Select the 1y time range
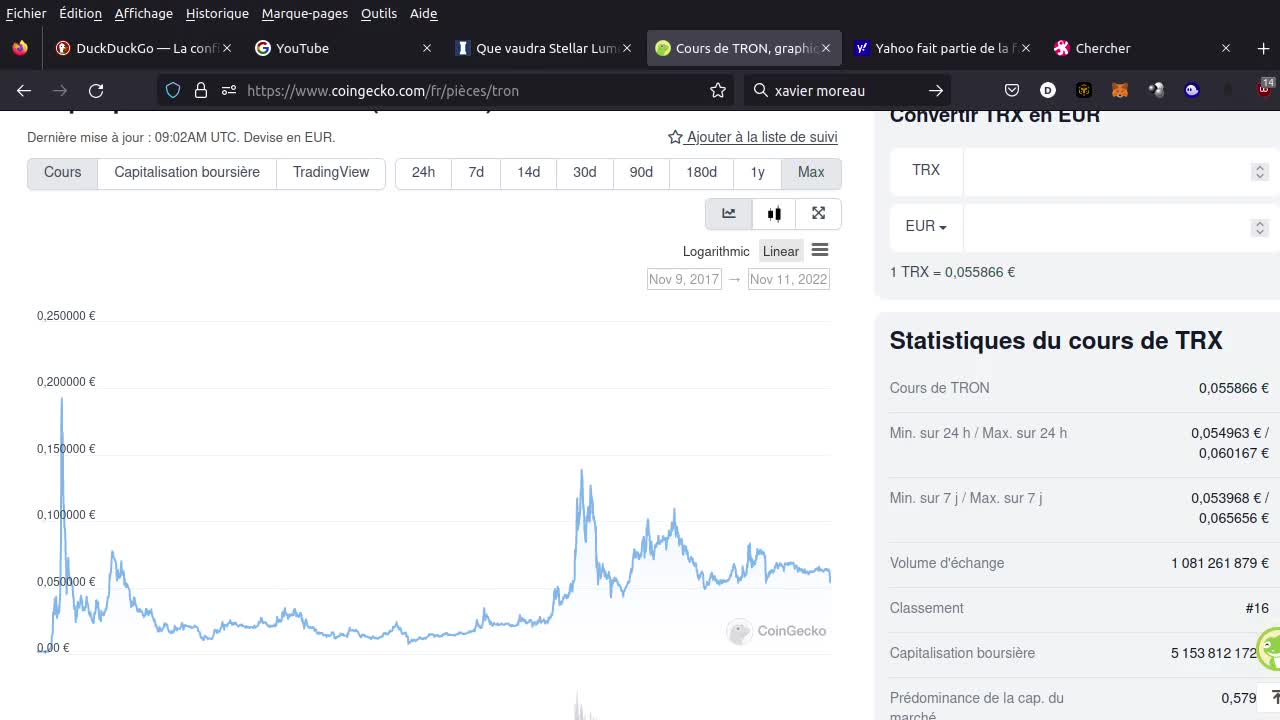The height and width of the screenshot is (720, 1280). (x=757, y=173)
